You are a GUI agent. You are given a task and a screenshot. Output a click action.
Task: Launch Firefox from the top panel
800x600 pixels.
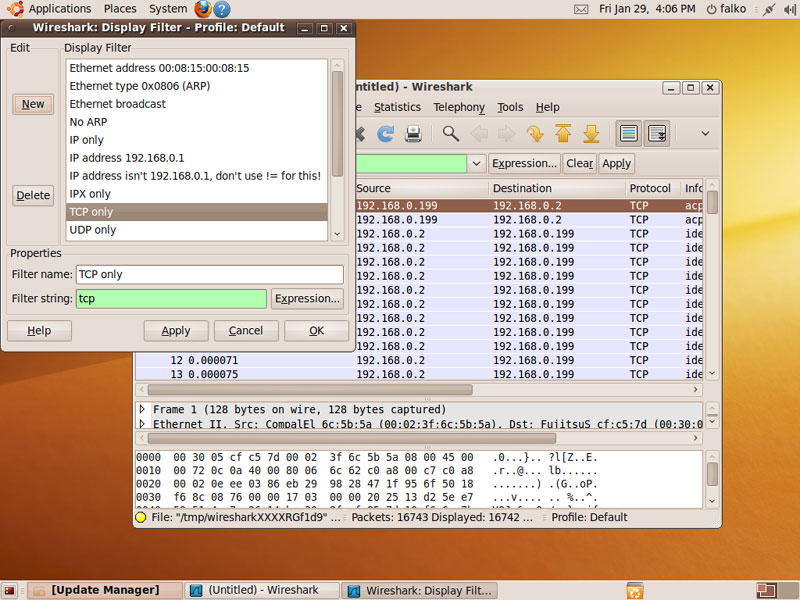pos(203,9)
